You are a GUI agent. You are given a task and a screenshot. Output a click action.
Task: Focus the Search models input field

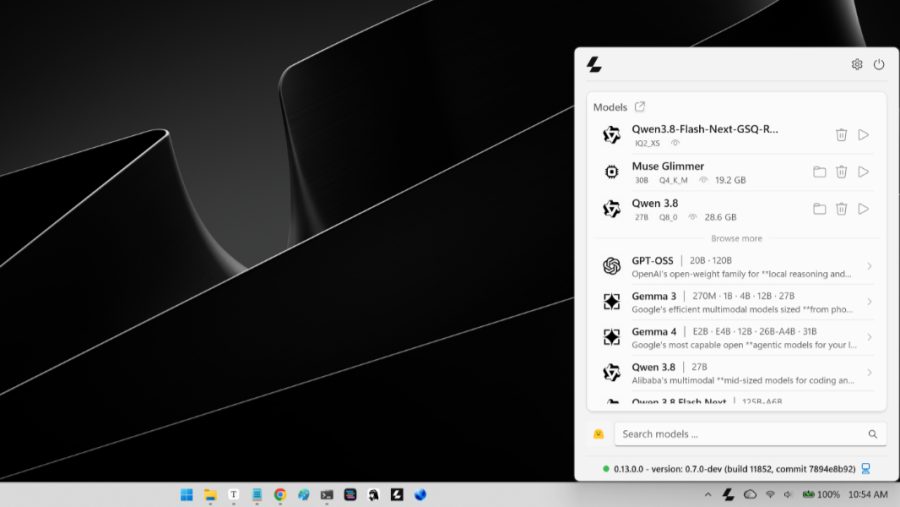coord(750,434)
